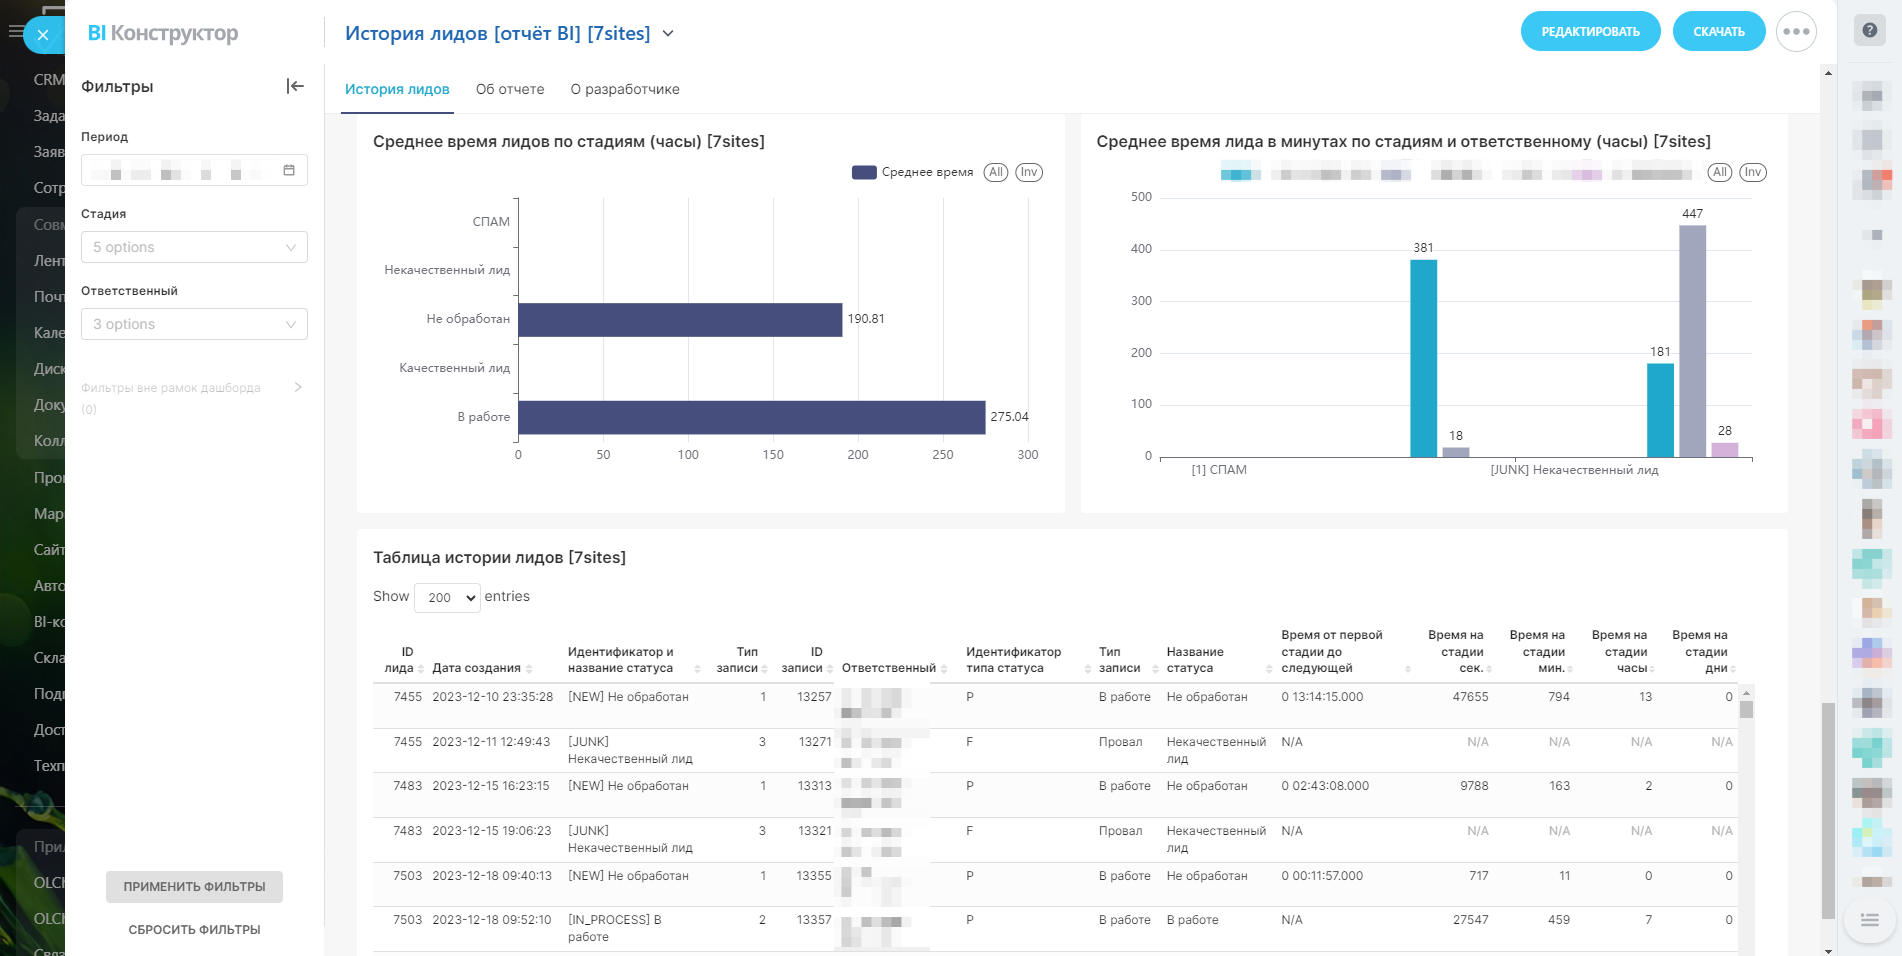The width and height of the screenshot is (1902, 956).
Task: Toggle All legend in stages chart
Action: pos(995,172)
